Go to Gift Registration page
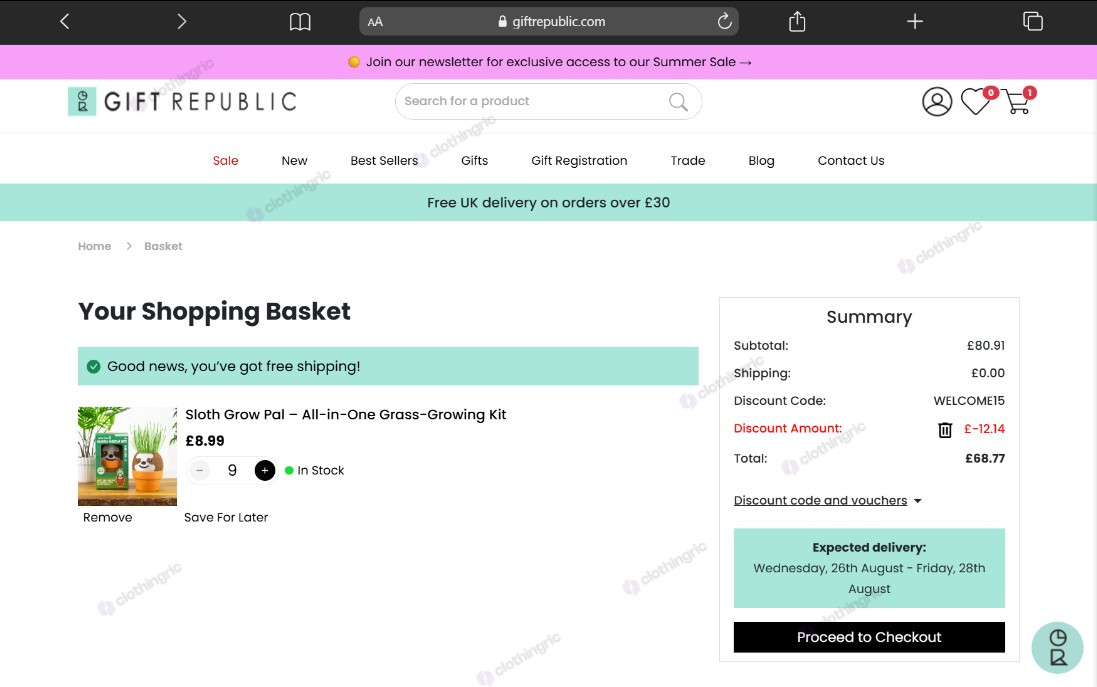 tap(579, 161)
